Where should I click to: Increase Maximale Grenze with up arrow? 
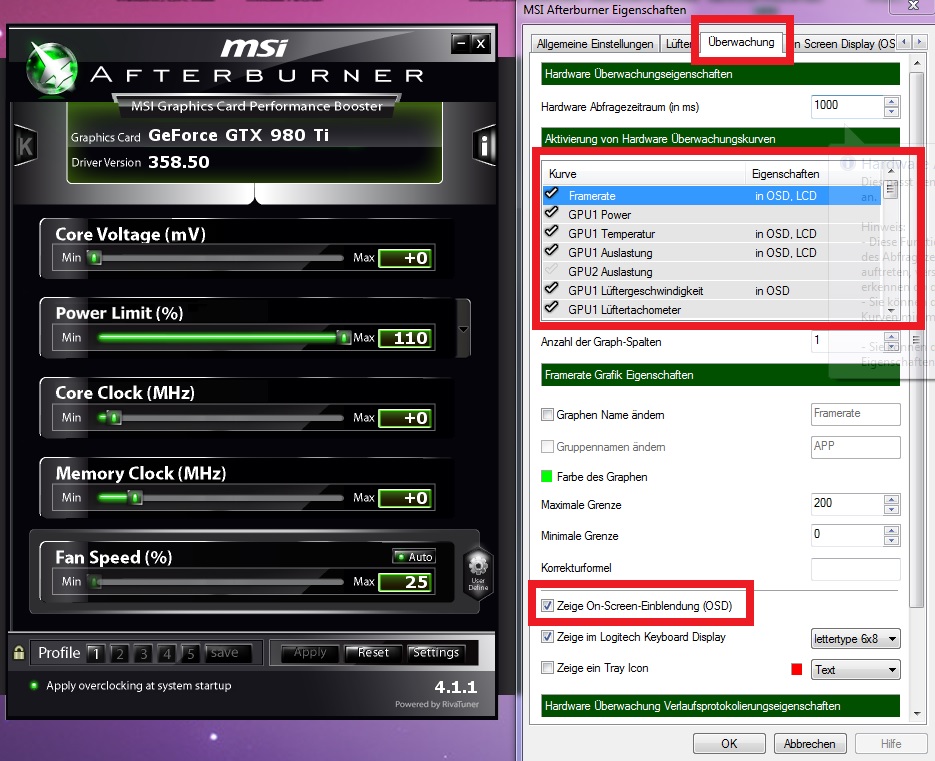[x=891, y=499]
